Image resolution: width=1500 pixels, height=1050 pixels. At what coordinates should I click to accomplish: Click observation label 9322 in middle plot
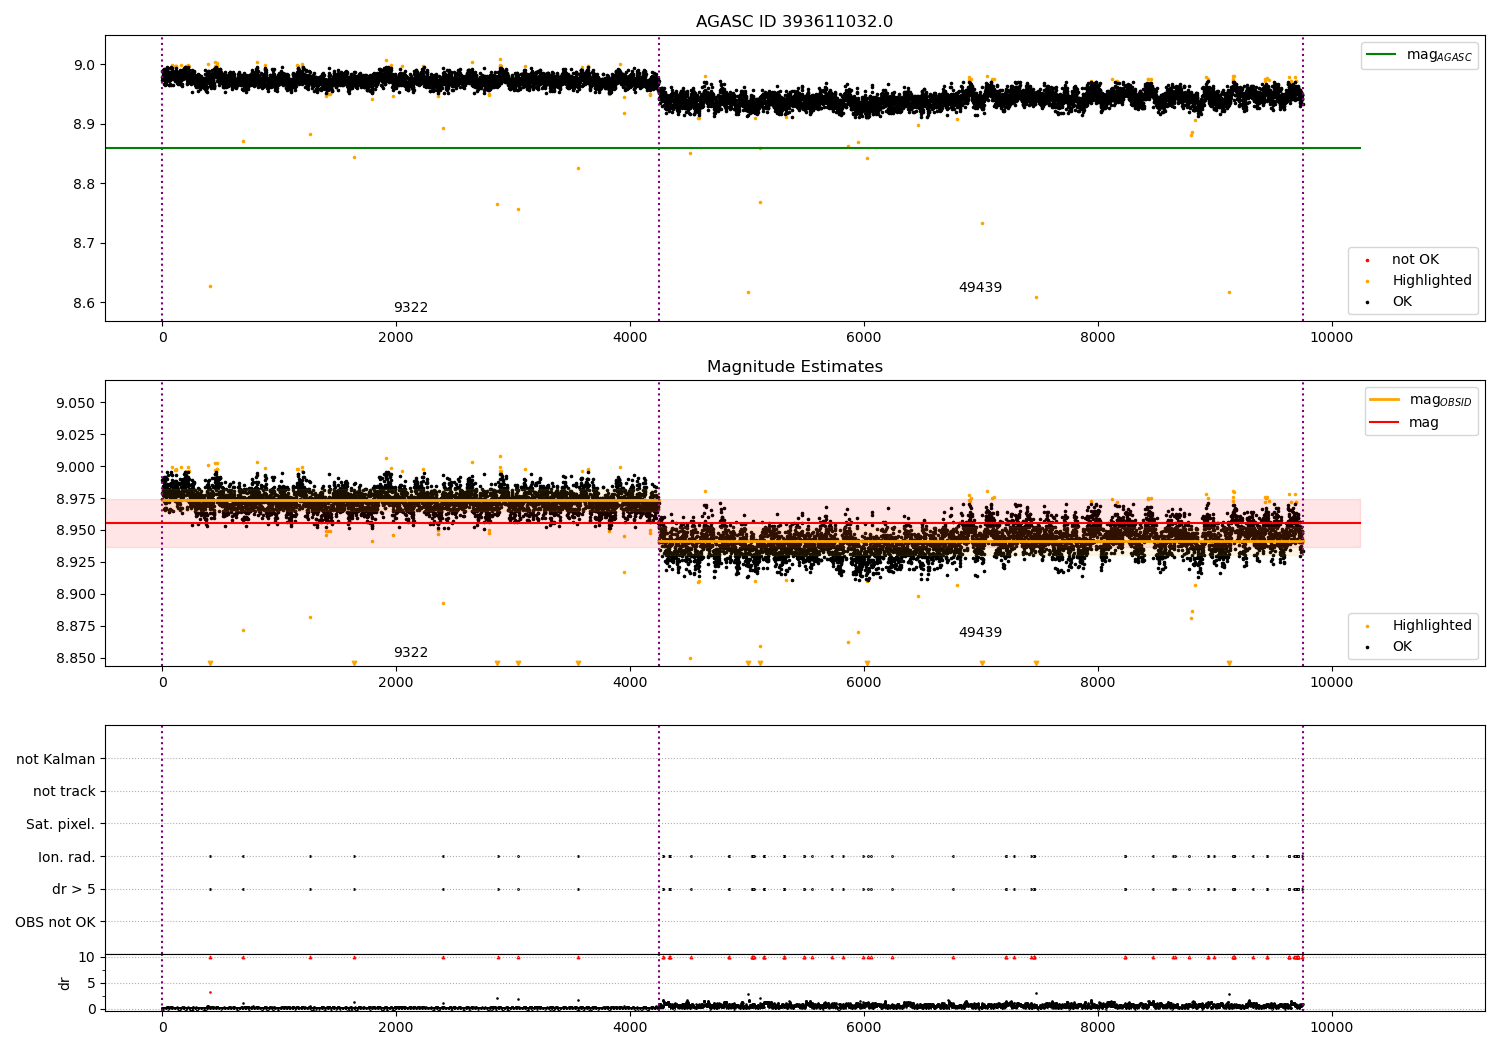(x=410, y=653)
